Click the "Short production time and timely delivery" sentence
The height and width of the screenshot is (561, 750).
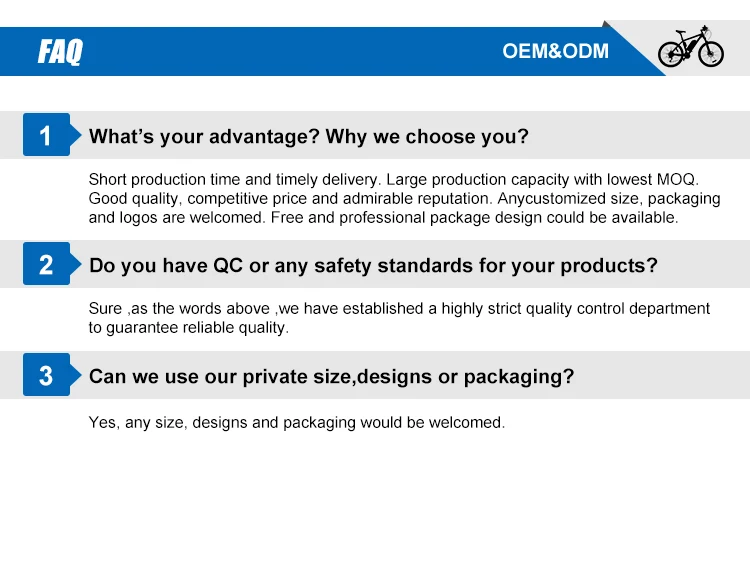click(234, 180)
